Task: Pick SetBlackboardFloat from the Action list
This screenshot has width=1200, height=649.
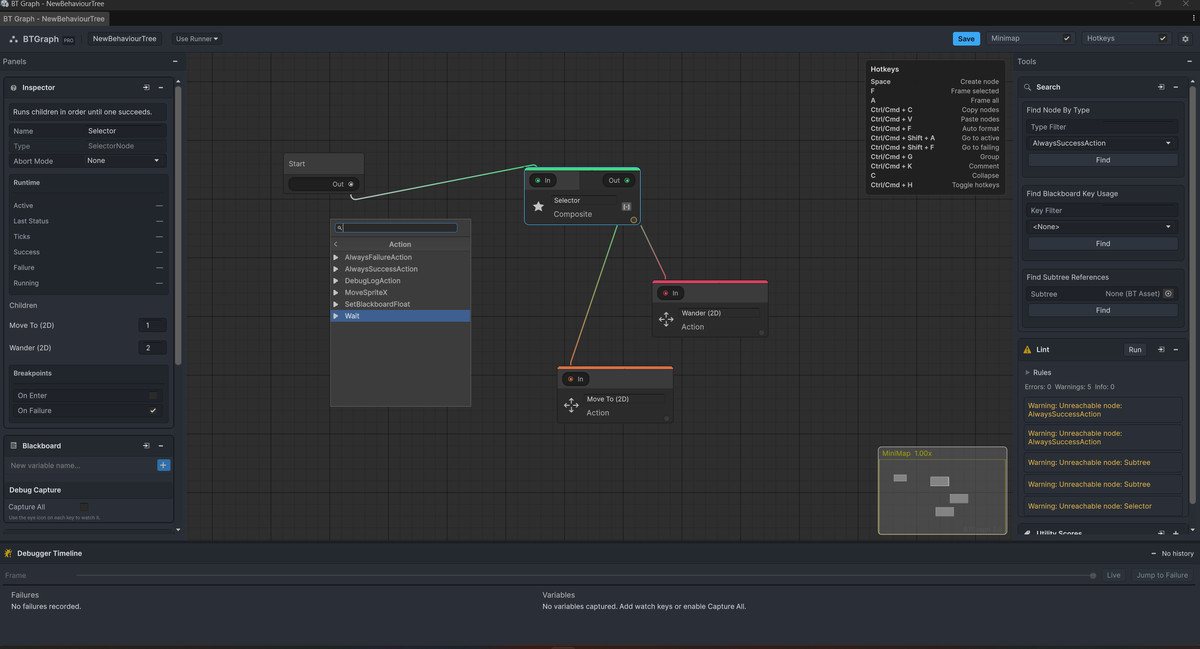Action: click(400, 304)
